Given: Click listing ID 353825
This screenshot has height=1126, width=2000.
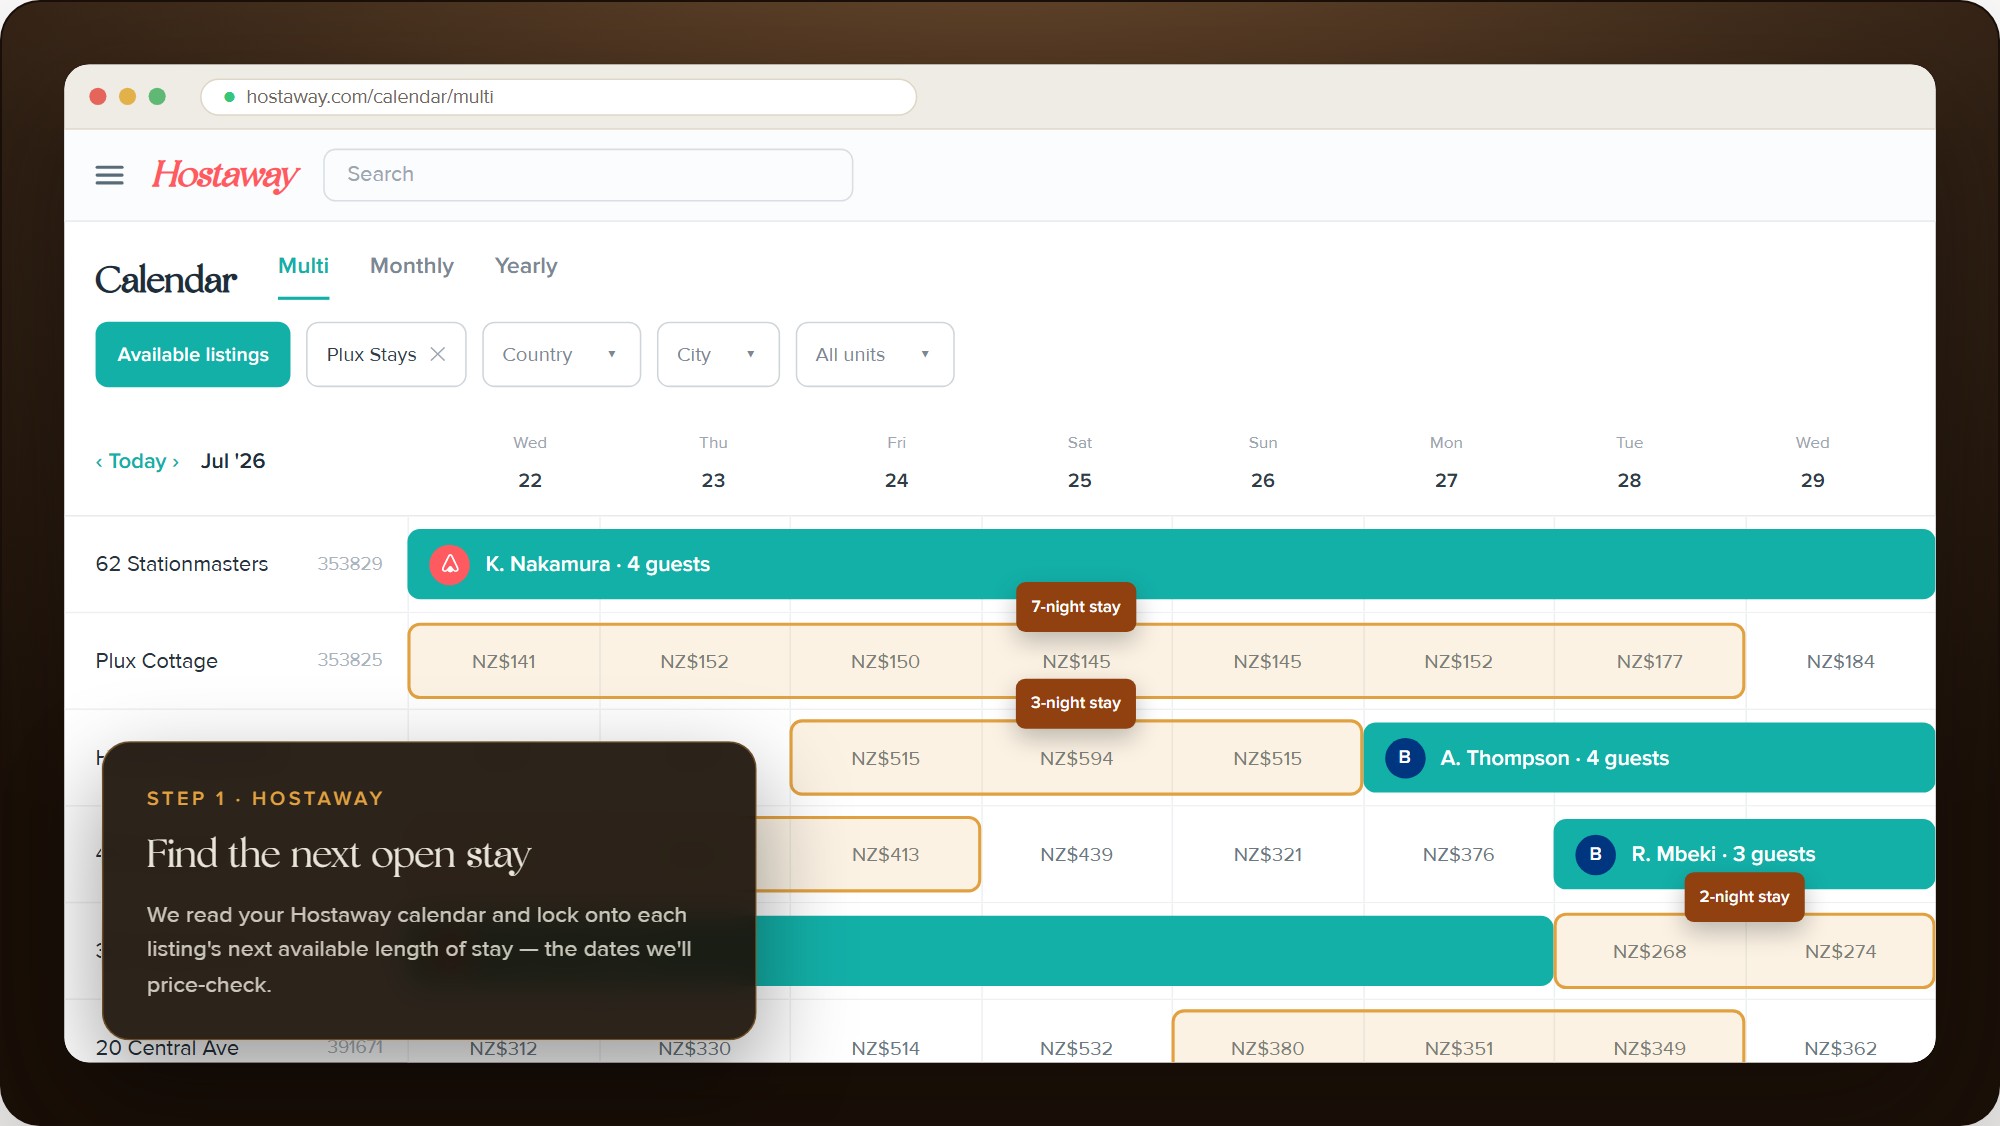Looking at the screenshot, I should (350, 660).
